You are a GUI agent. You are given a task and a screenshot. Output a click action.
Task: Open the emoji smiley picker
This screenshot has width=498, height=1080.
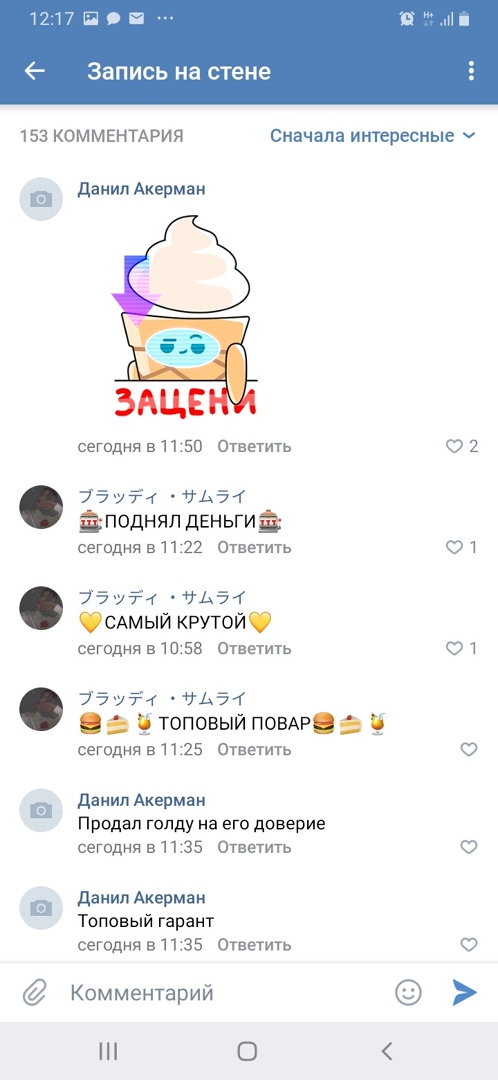tap(408, 993)
